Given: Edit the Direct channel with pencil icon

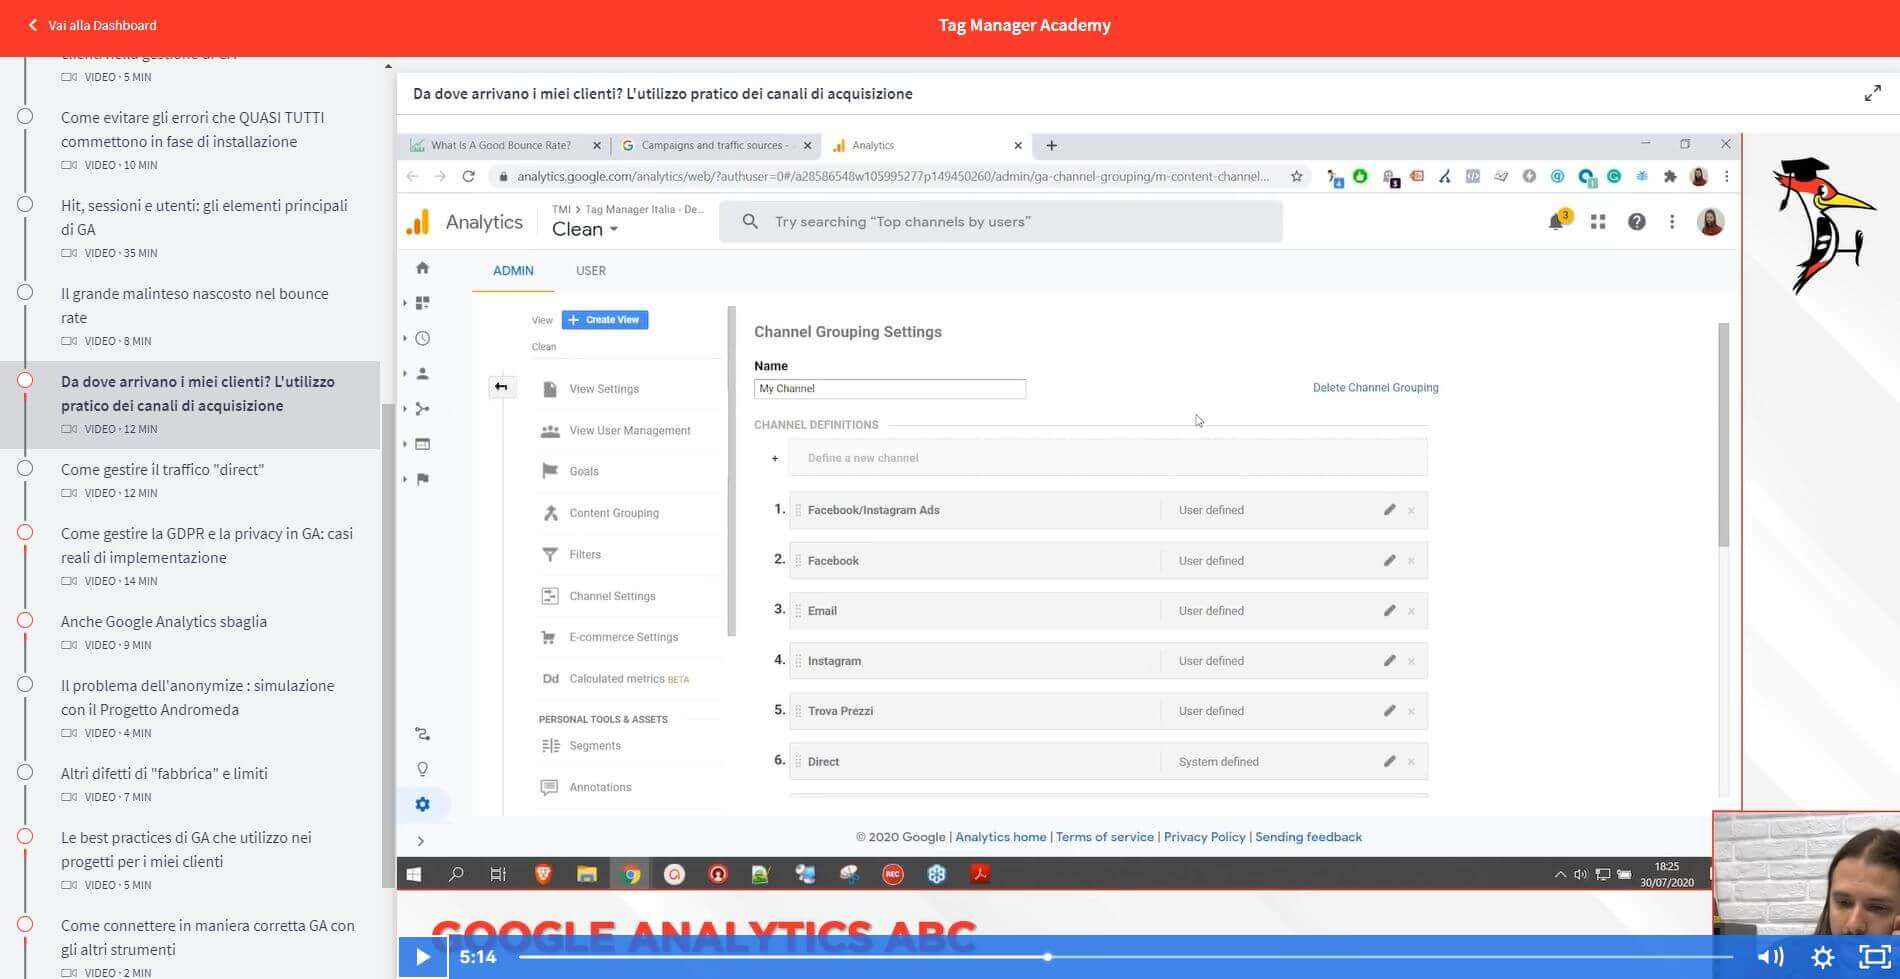Looking at the screenshot, I should point(1389,761).
